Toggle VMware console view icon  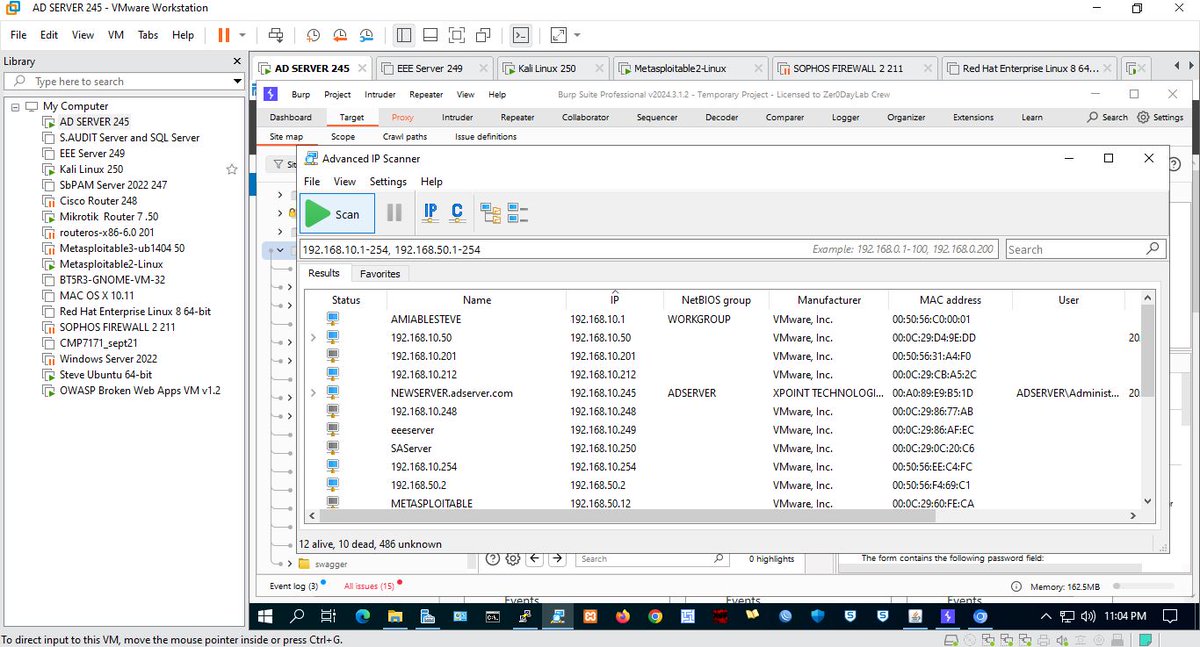tap(520, 35)
